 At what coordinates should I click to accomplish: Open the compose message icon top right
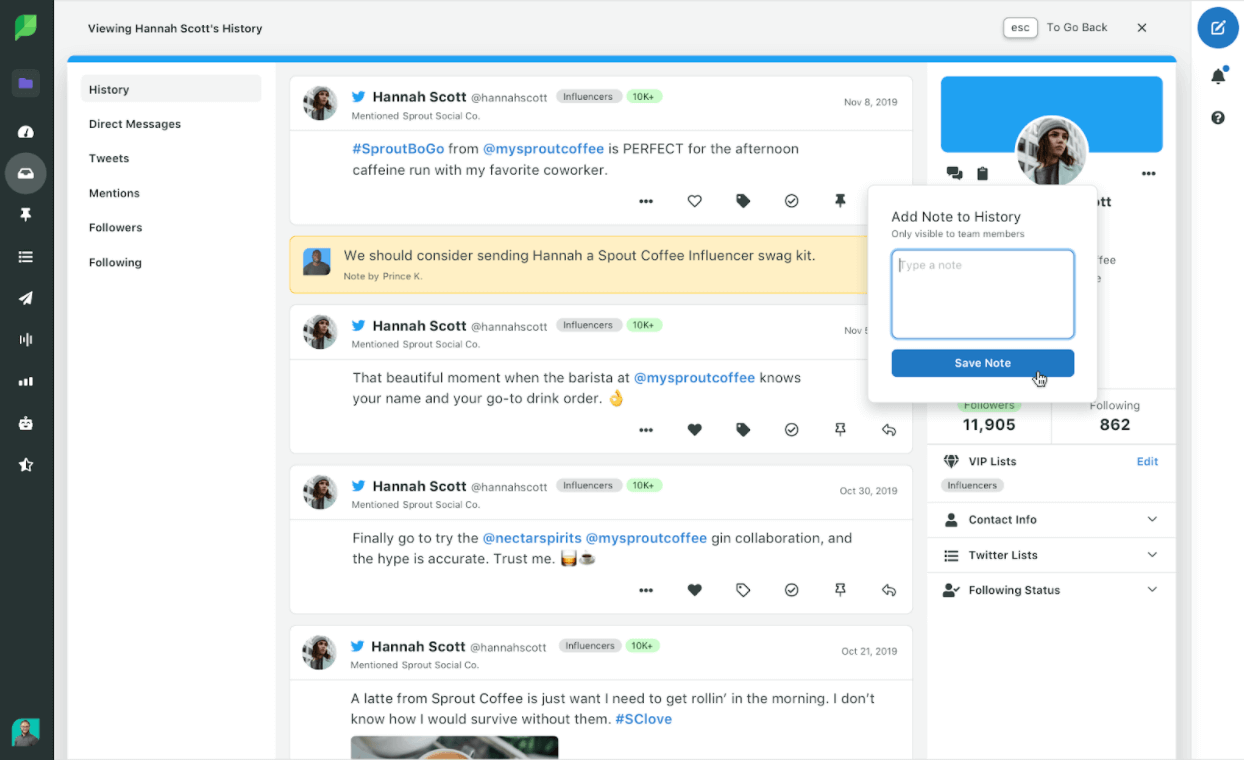[x=1217, y=28]
